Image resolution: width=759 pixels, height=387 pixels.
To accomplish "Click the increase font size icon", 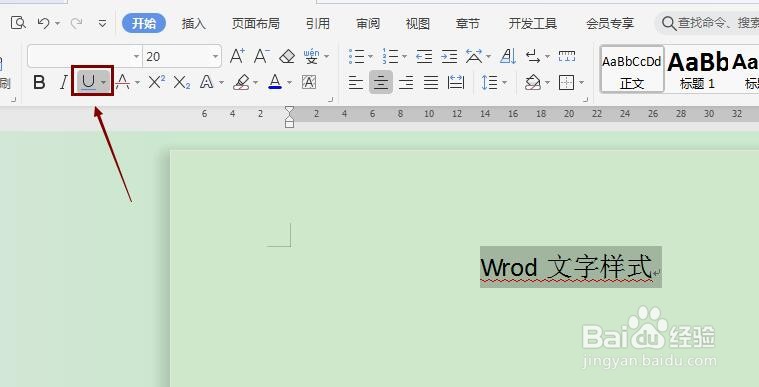I will pyautogui.click(x=237, y=56).
